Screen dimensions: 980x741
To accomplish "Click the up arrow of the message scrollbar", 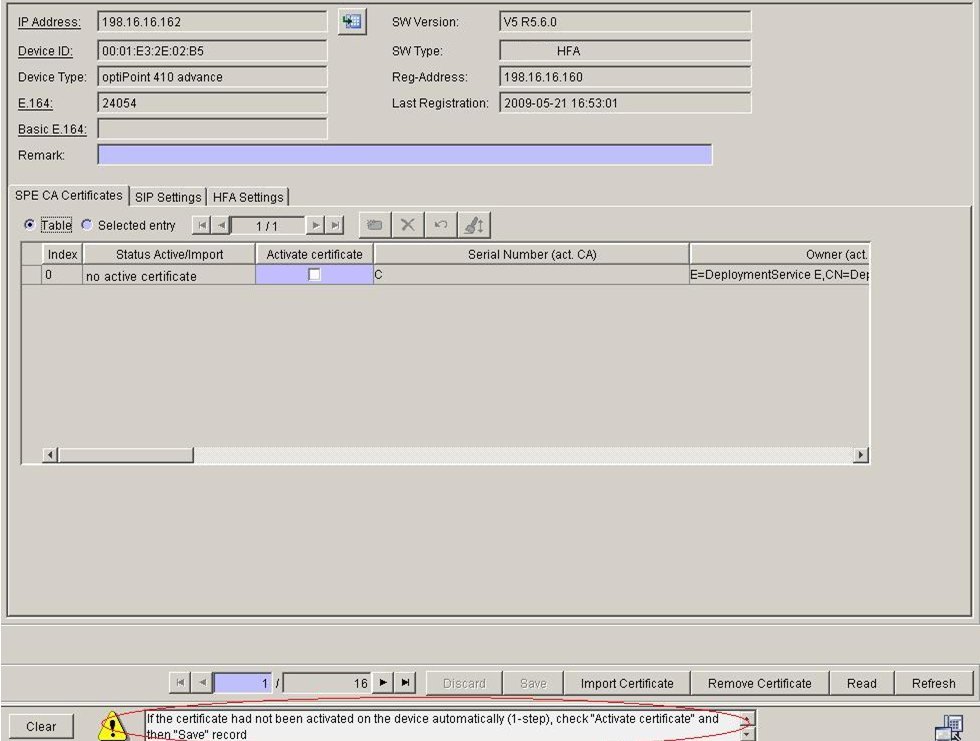I will [747, 717].
